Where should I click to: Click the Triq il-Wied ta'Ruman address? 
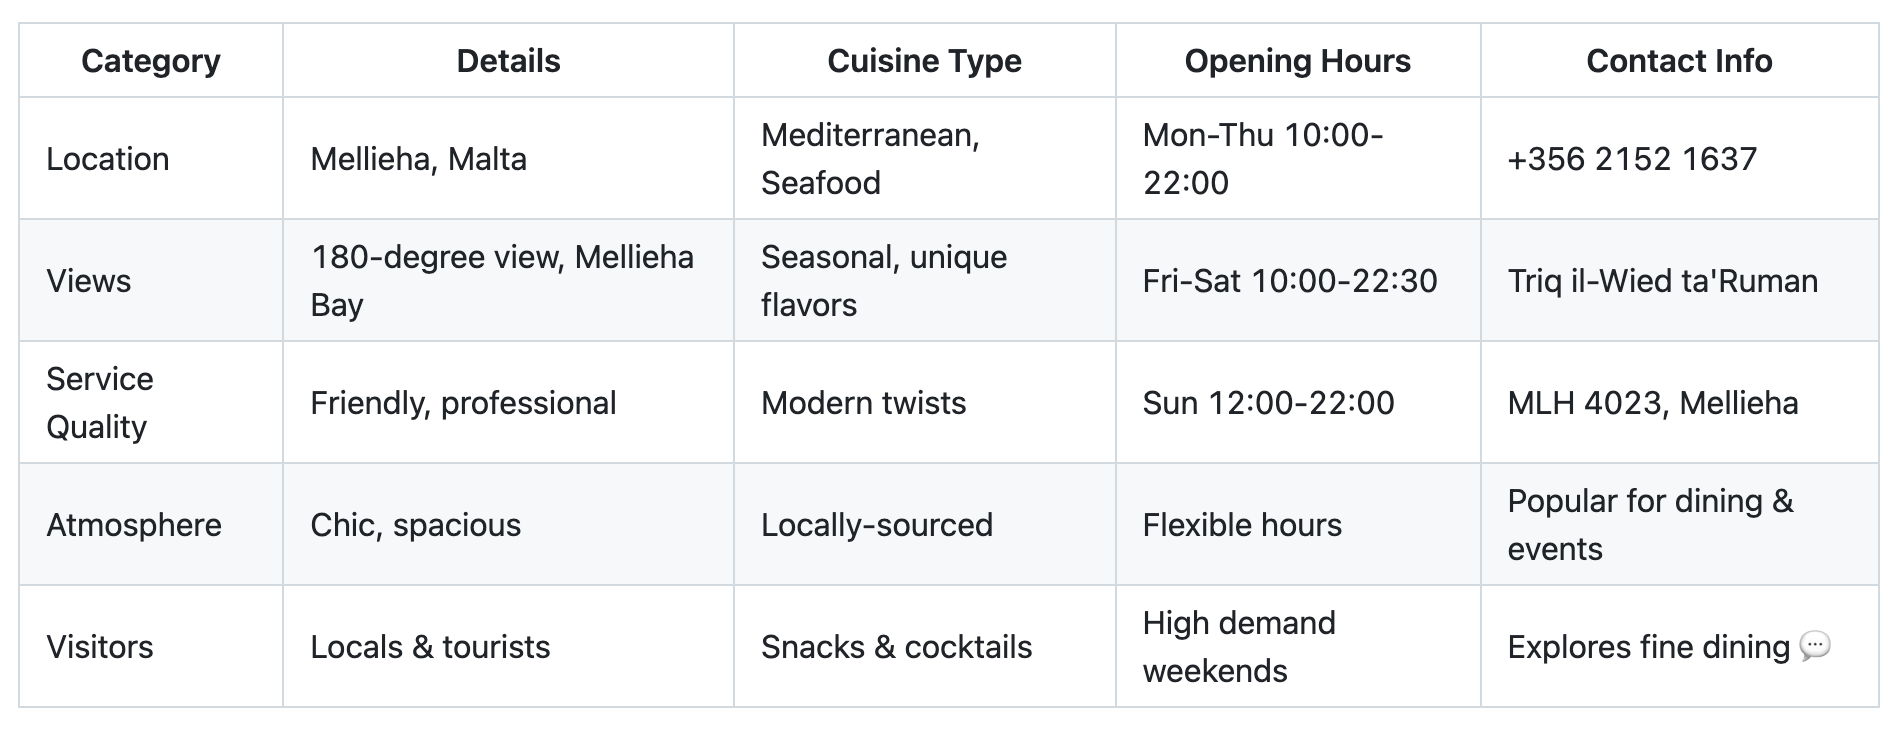pos(1663,281)
